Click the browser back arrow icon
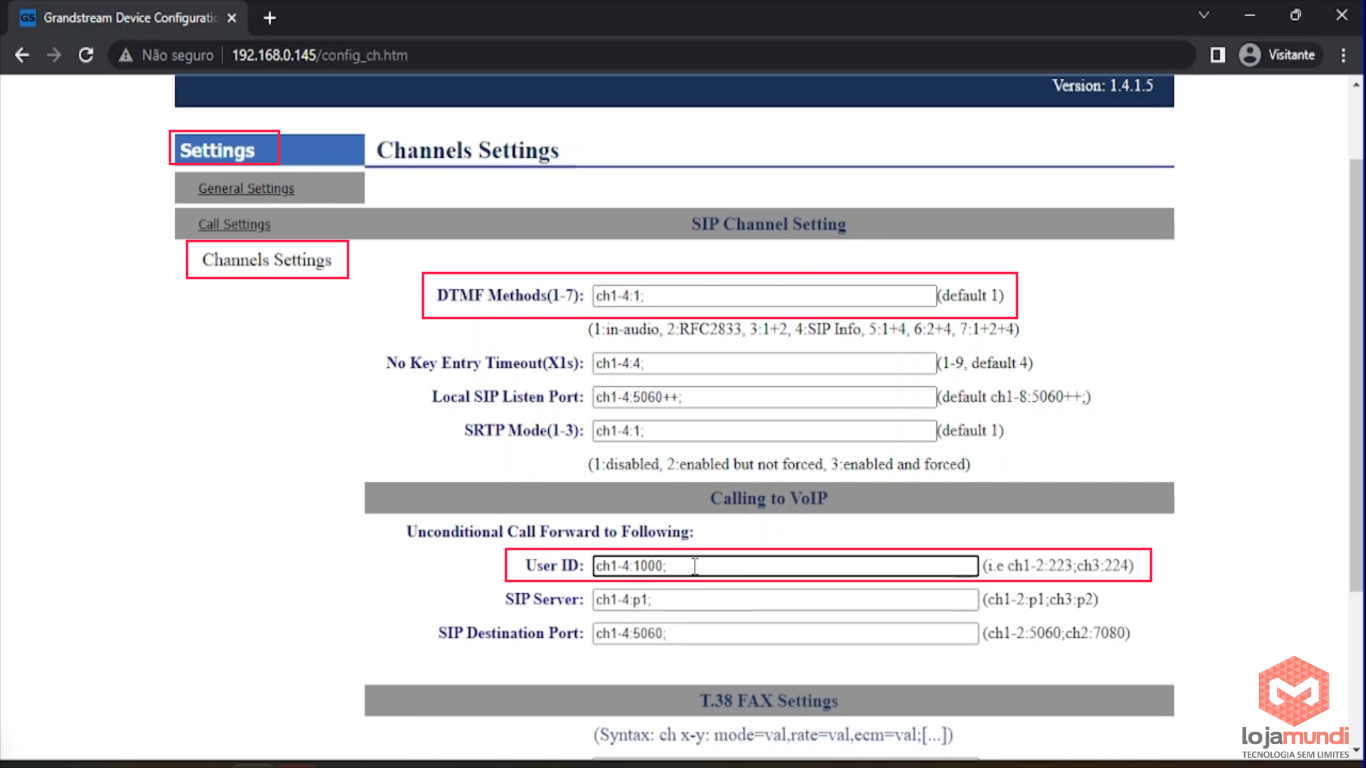The width and height of the screenshot is (1366, 768). coord(22,55)
